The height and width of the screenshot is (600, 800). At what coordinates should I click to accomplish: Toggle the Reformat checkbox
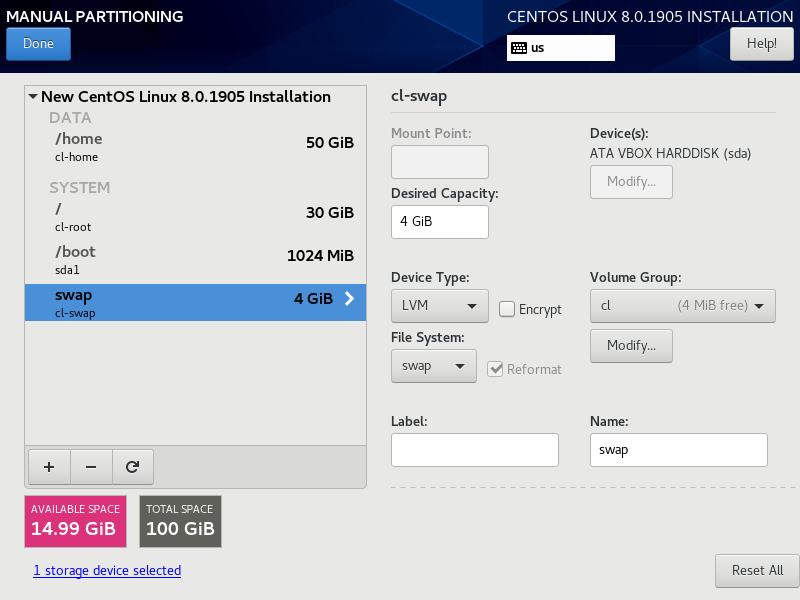click(494, 369)
